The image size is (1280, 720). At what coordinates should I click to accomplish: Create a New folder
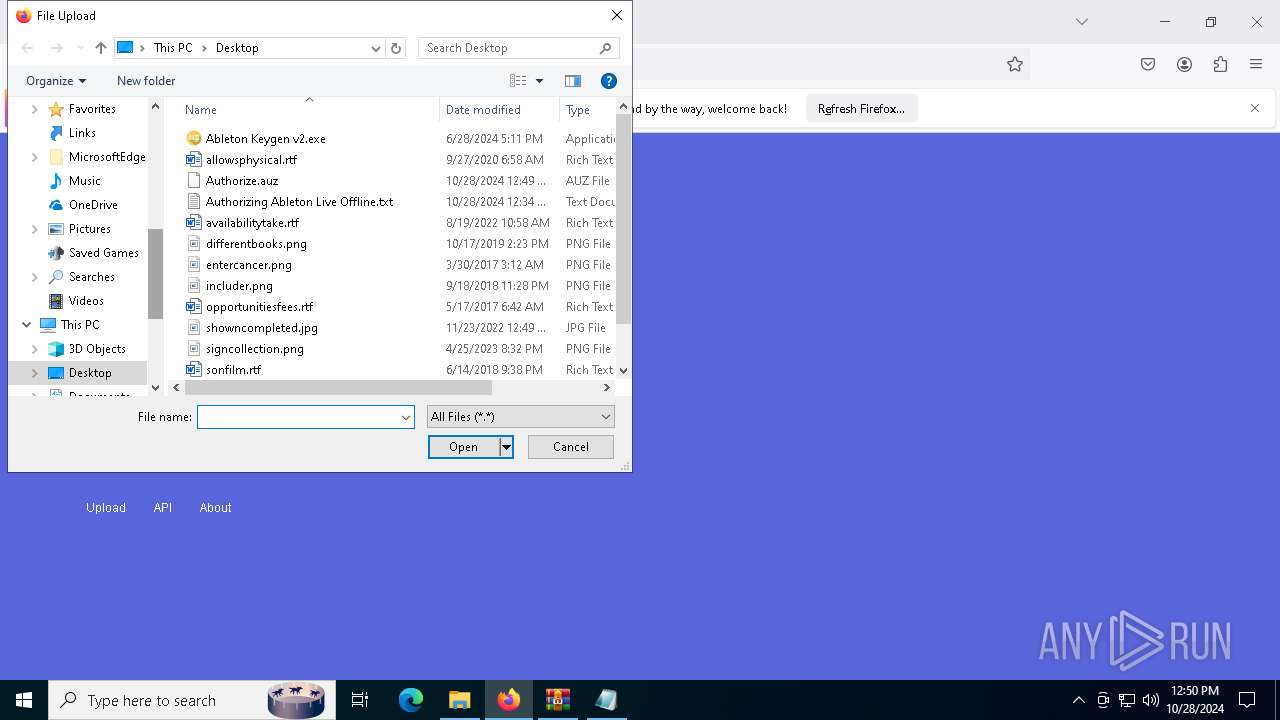pyautogui.click(x=146, y=81)
